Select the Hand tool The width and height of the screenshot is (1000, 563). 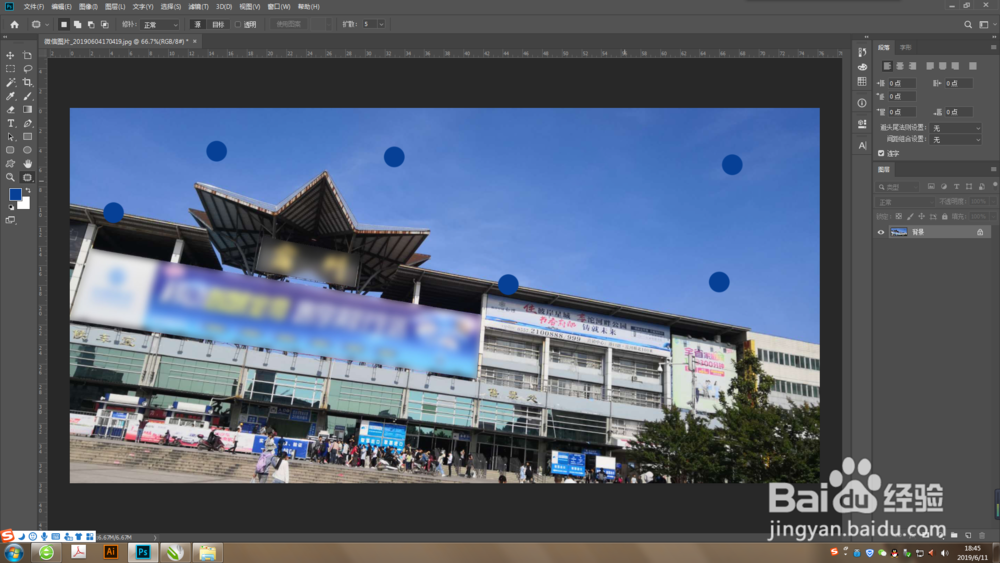(27, 164)
